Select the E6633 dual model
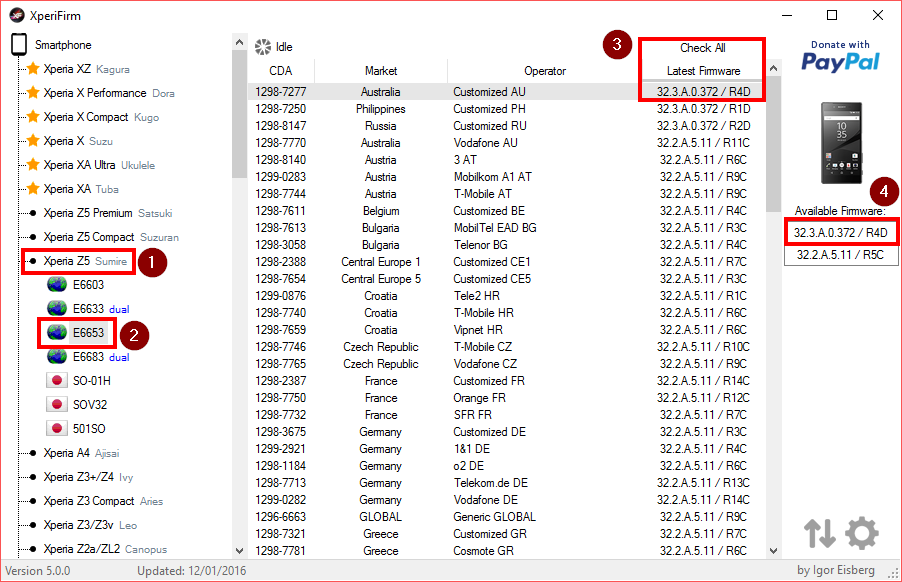 pyautogui.click(x=88, y=309)
